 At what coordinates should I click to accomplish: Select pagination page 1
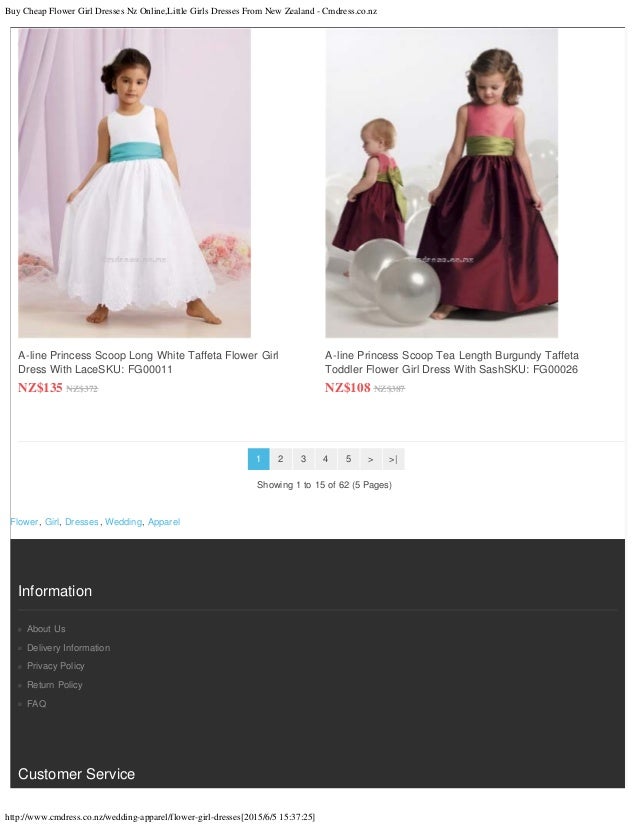tap(258, 459)
